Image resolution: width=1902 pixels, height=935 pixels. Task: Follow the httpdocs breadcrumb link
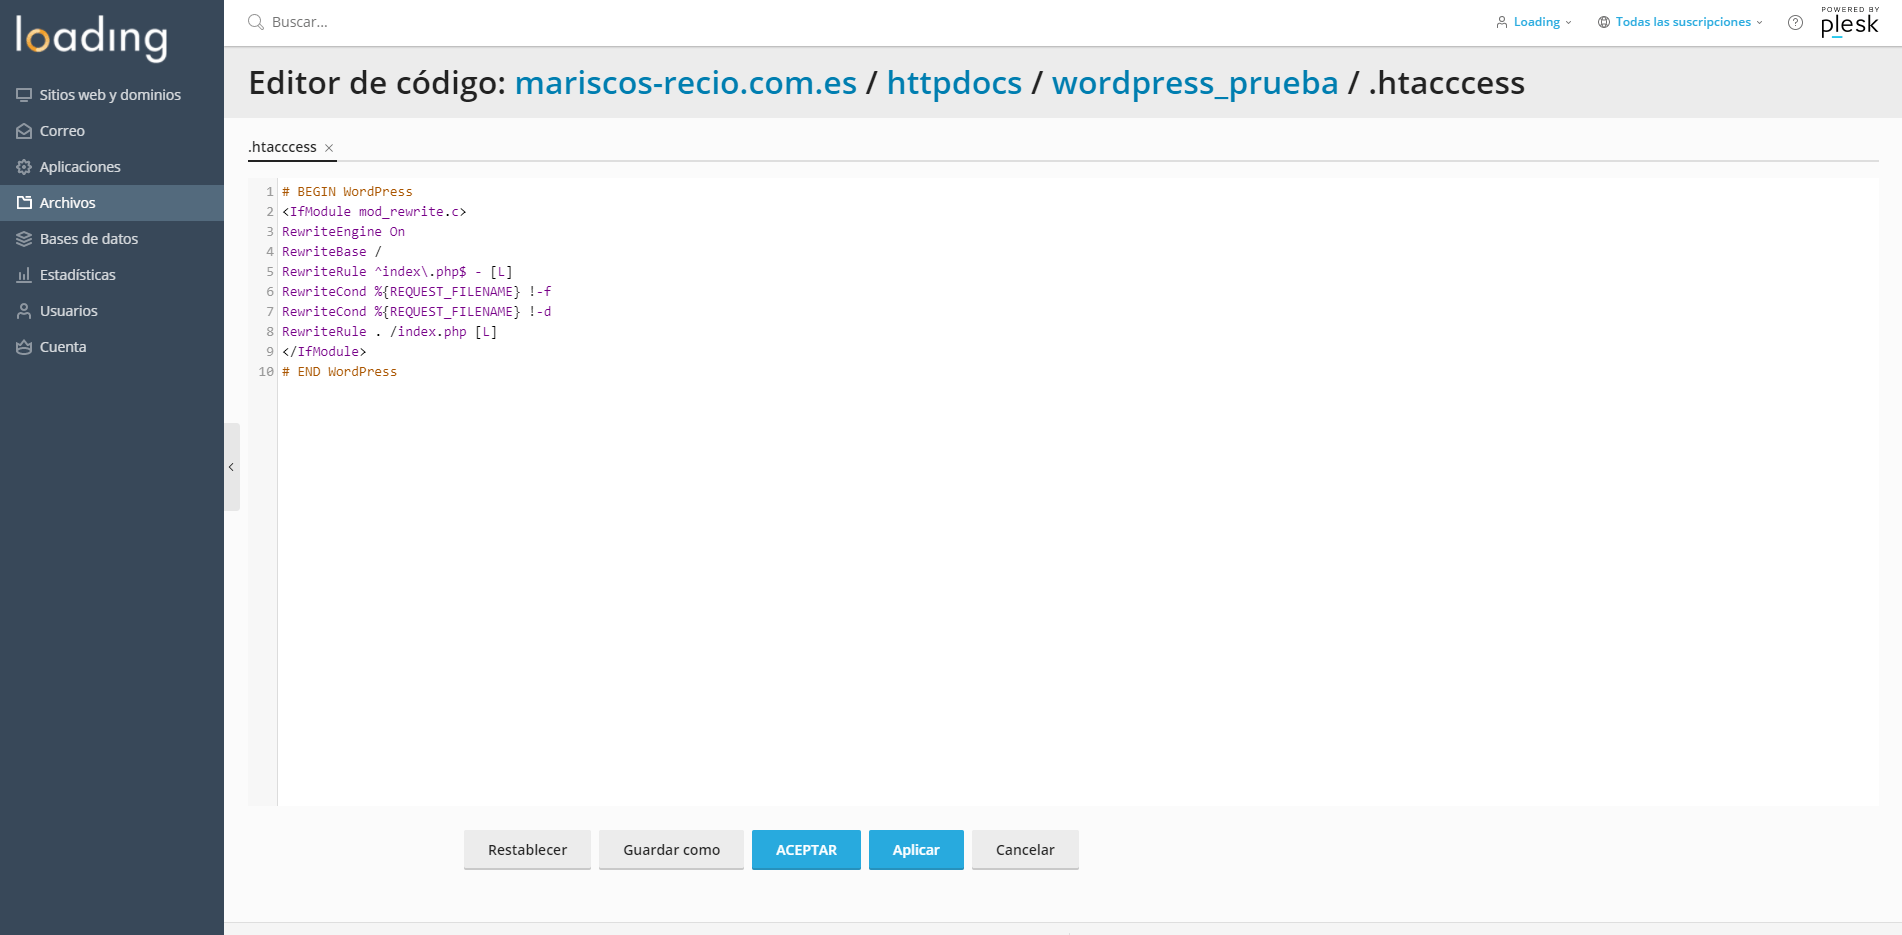point(954,83)
